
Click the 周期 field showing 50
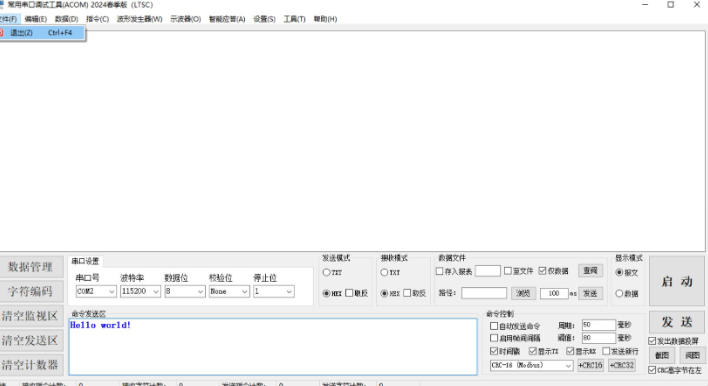598,325
